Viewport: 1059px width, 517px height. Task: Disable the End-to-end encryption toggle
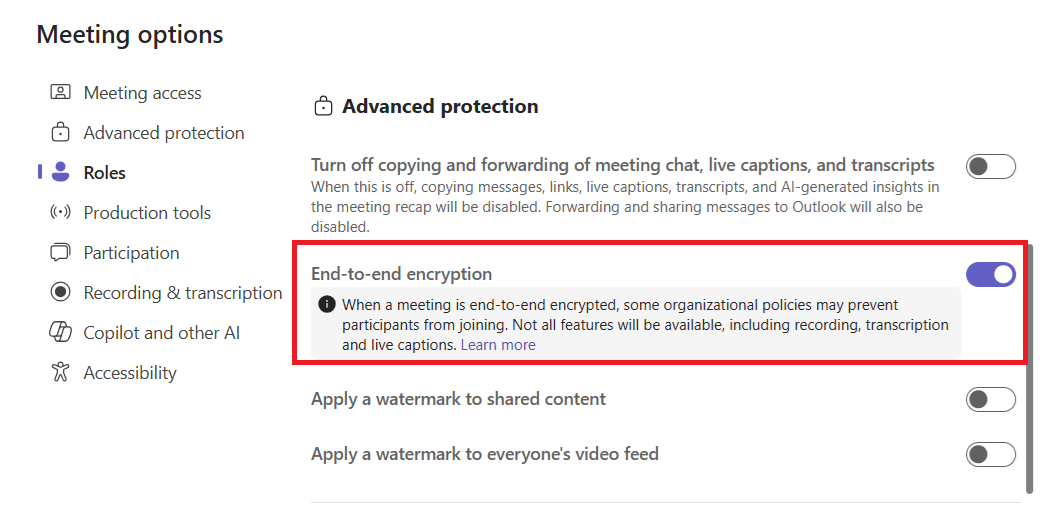tap(990, 274)
